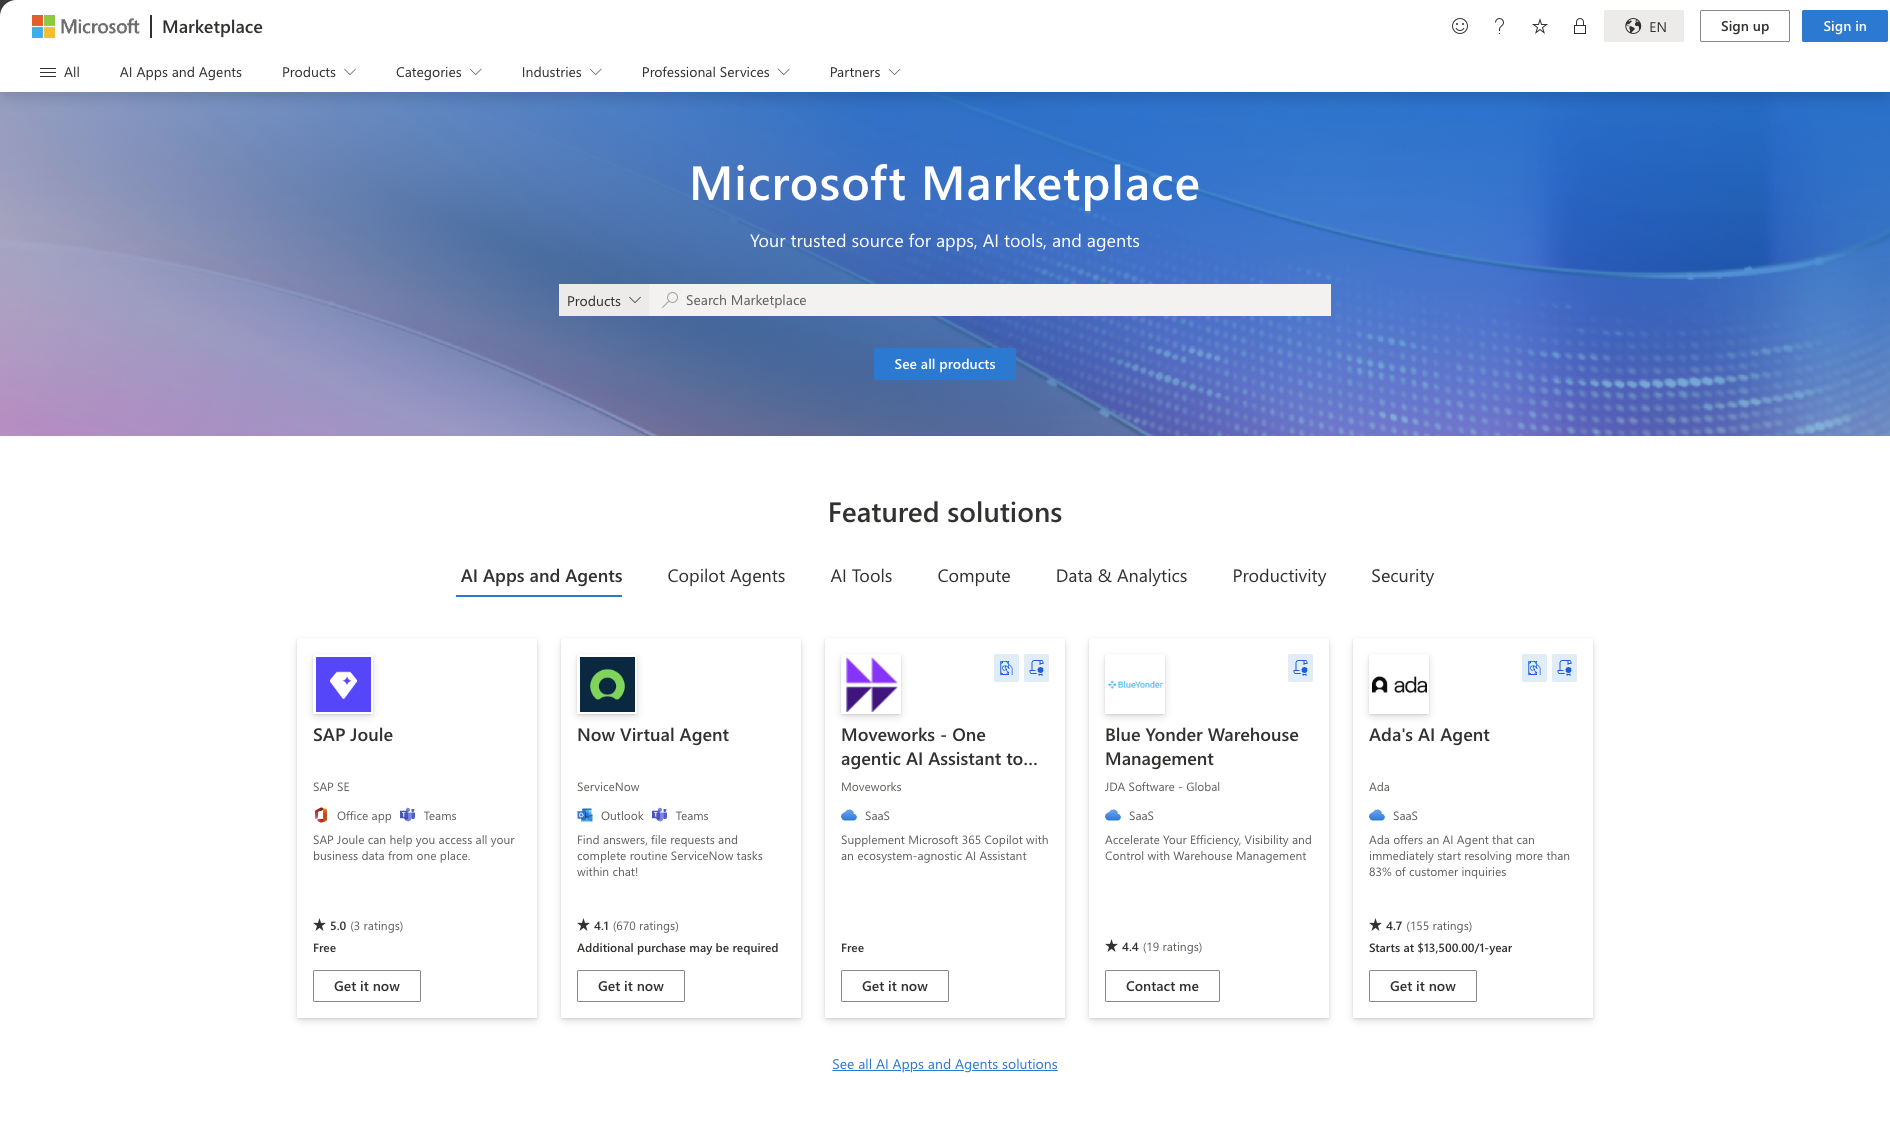Click the SAP Joule diamond logo
The height and width of the screenshot is (1124, 1890).
[343, 684]
